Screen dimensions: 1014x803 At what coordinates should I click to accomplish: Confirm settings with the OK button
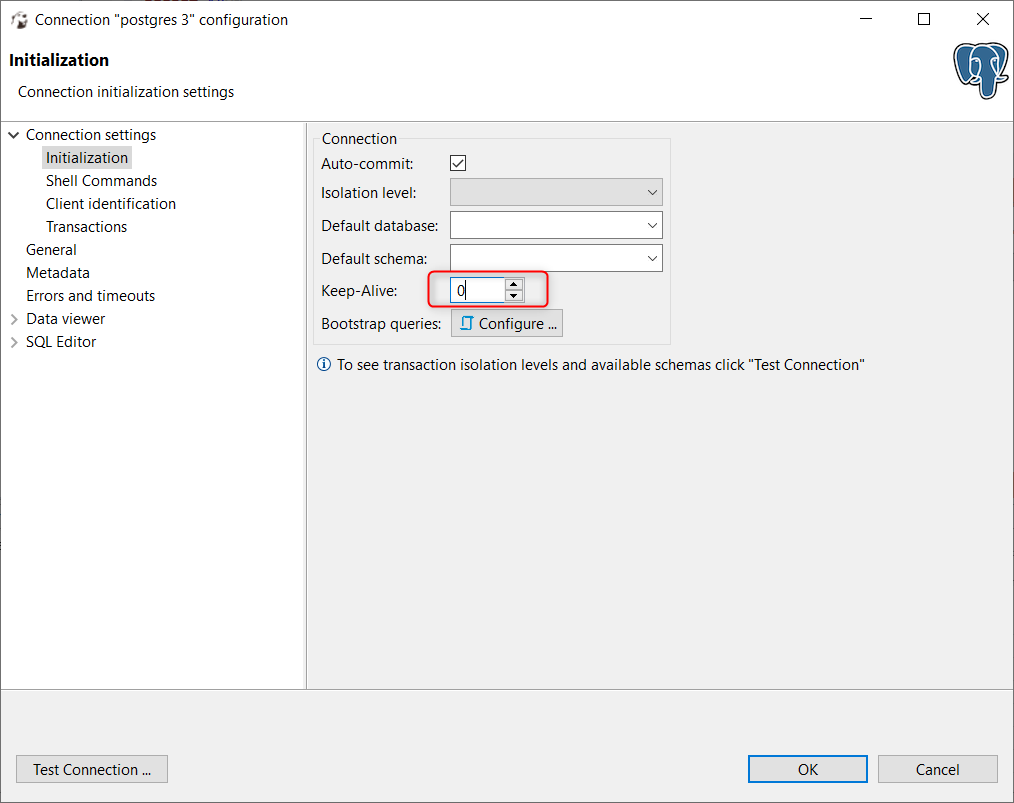pos(807,769)
